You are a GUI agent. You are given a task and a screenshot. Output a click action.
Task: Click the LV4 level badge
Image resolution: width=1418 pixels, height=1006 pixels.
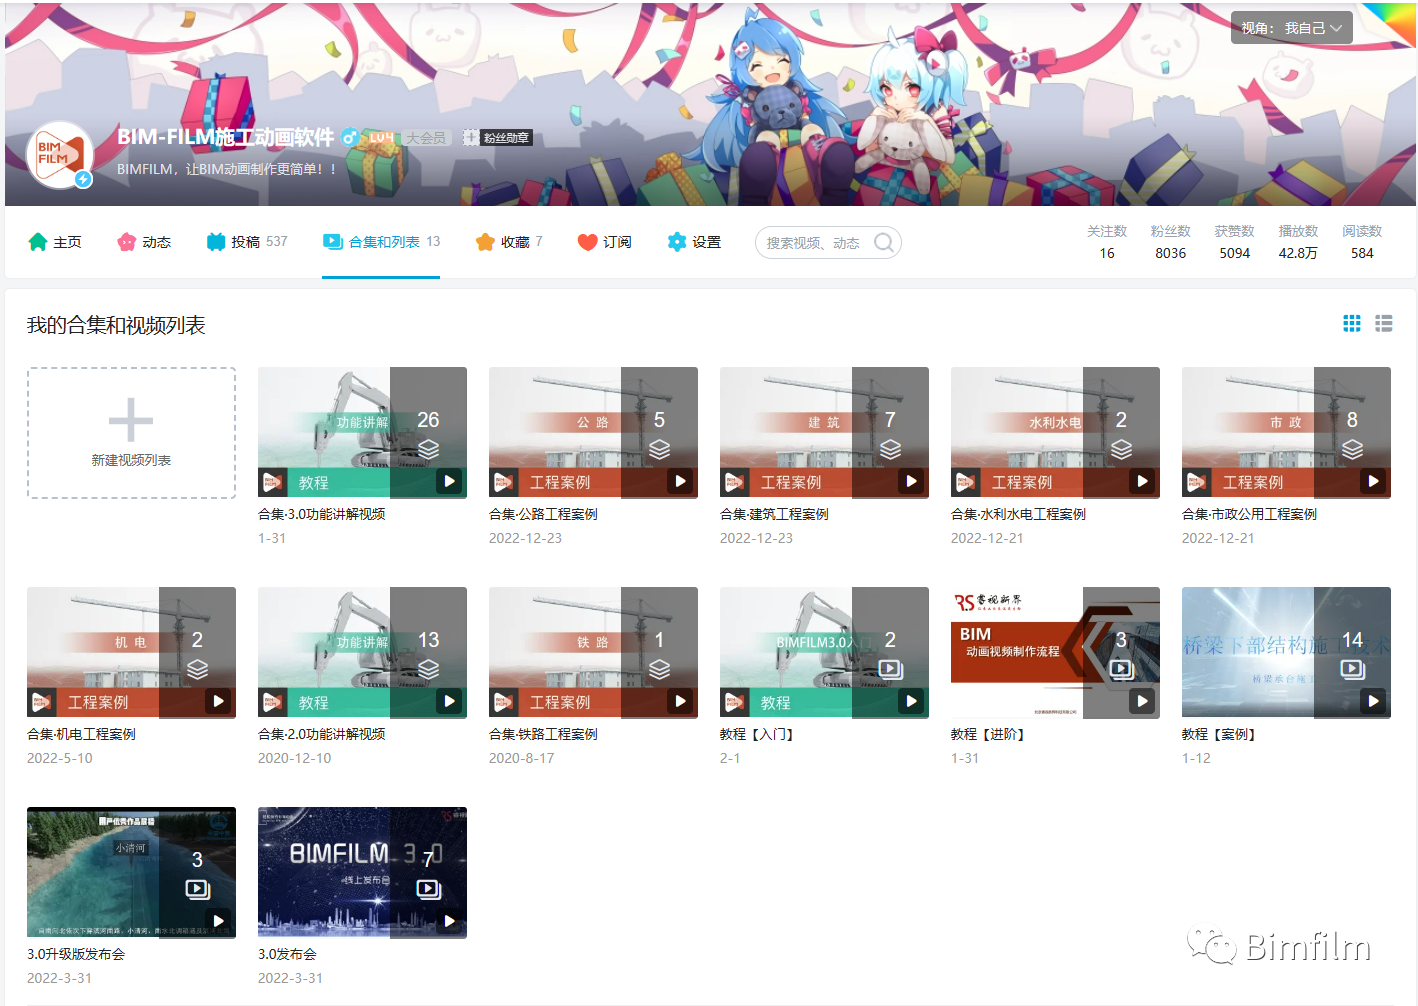pyautogui.click(x=381, y=138)
